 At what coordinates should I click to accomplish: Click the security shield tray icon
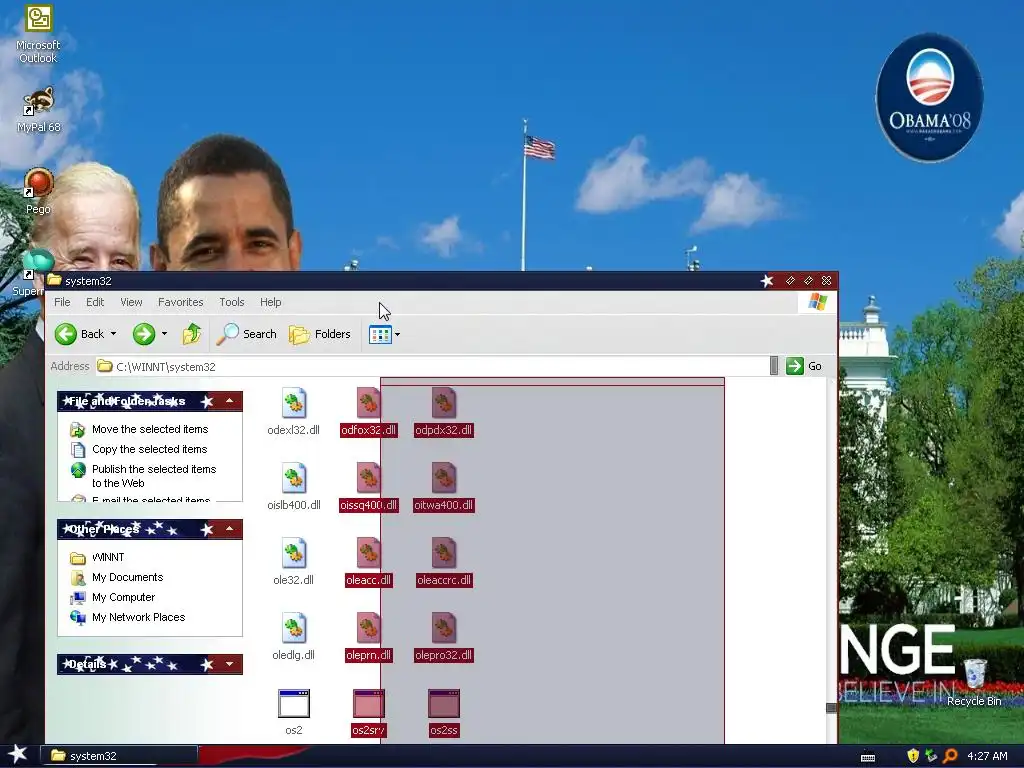(912, 756)
